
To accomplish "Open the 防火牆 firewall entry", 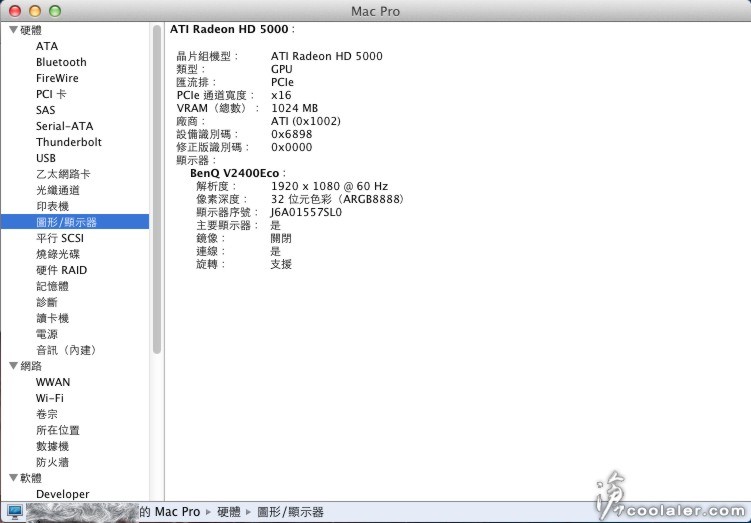I will point(52,462).
